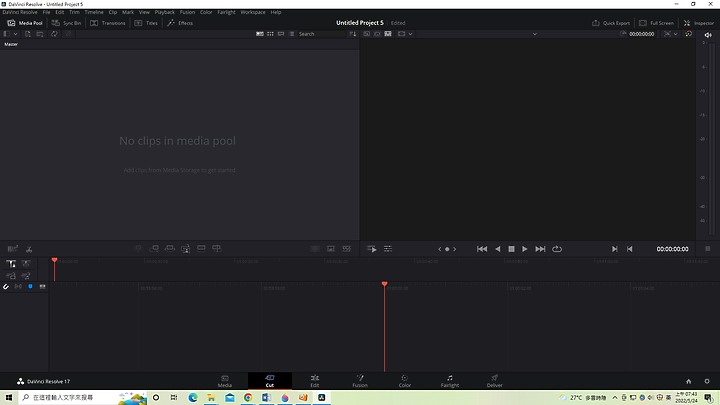Open the Titles panel
The image size is (720, 405).
pos(146,23)
